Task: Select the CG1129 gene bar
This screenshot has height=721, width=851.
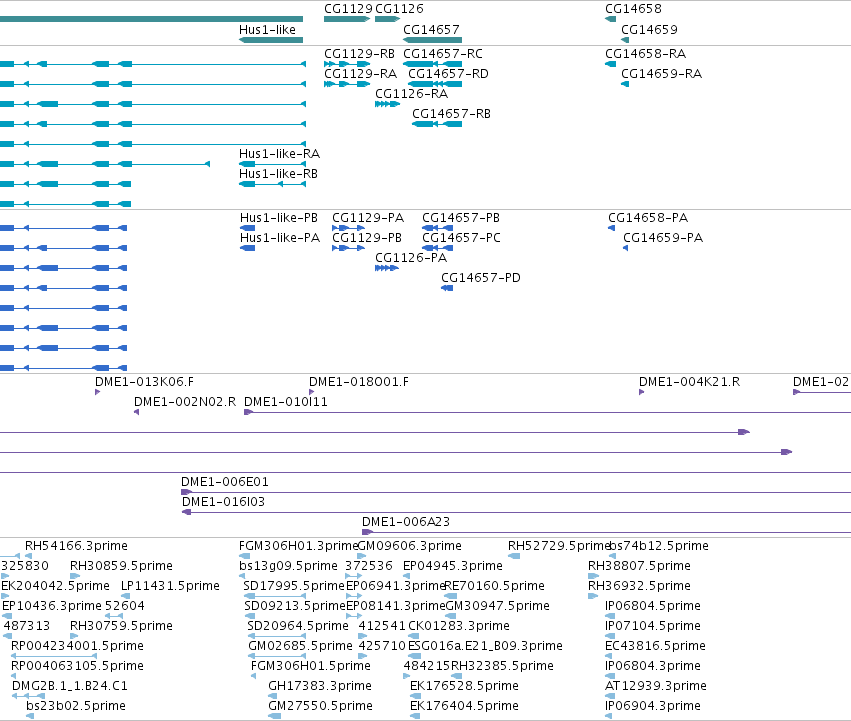Action: click(x=347, y=19)
